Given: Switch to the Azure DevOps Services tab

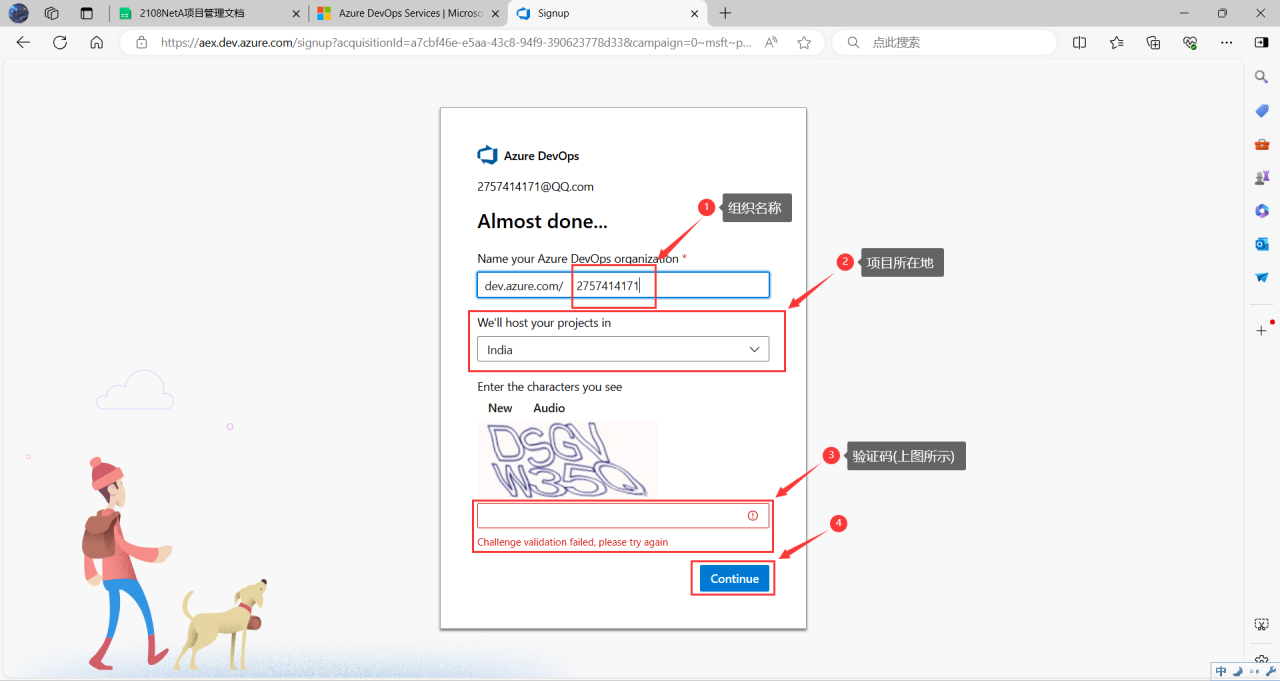Looking at the screenshot, I should (x=408, y=13).
